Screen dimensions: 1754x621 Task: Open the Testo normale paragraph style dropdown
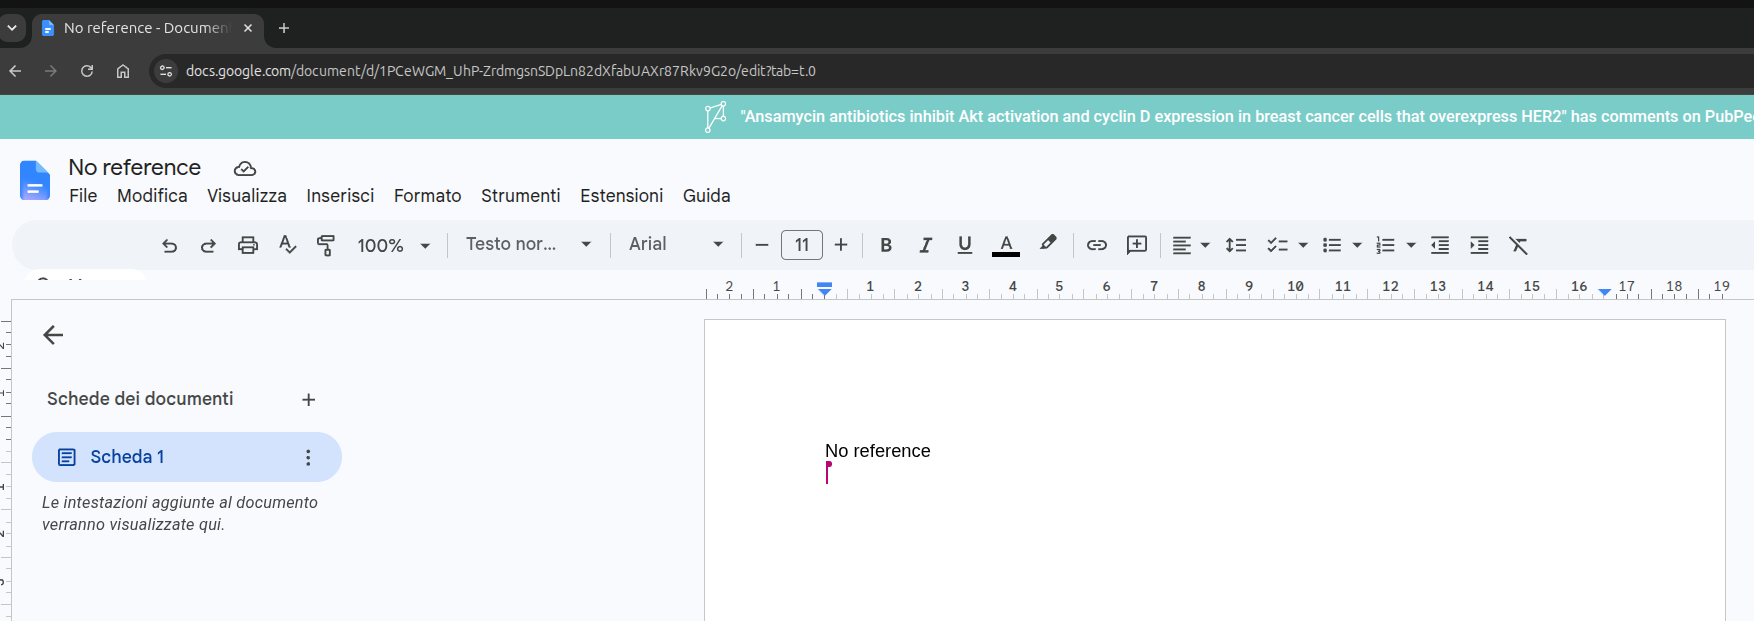click(528, 244)
